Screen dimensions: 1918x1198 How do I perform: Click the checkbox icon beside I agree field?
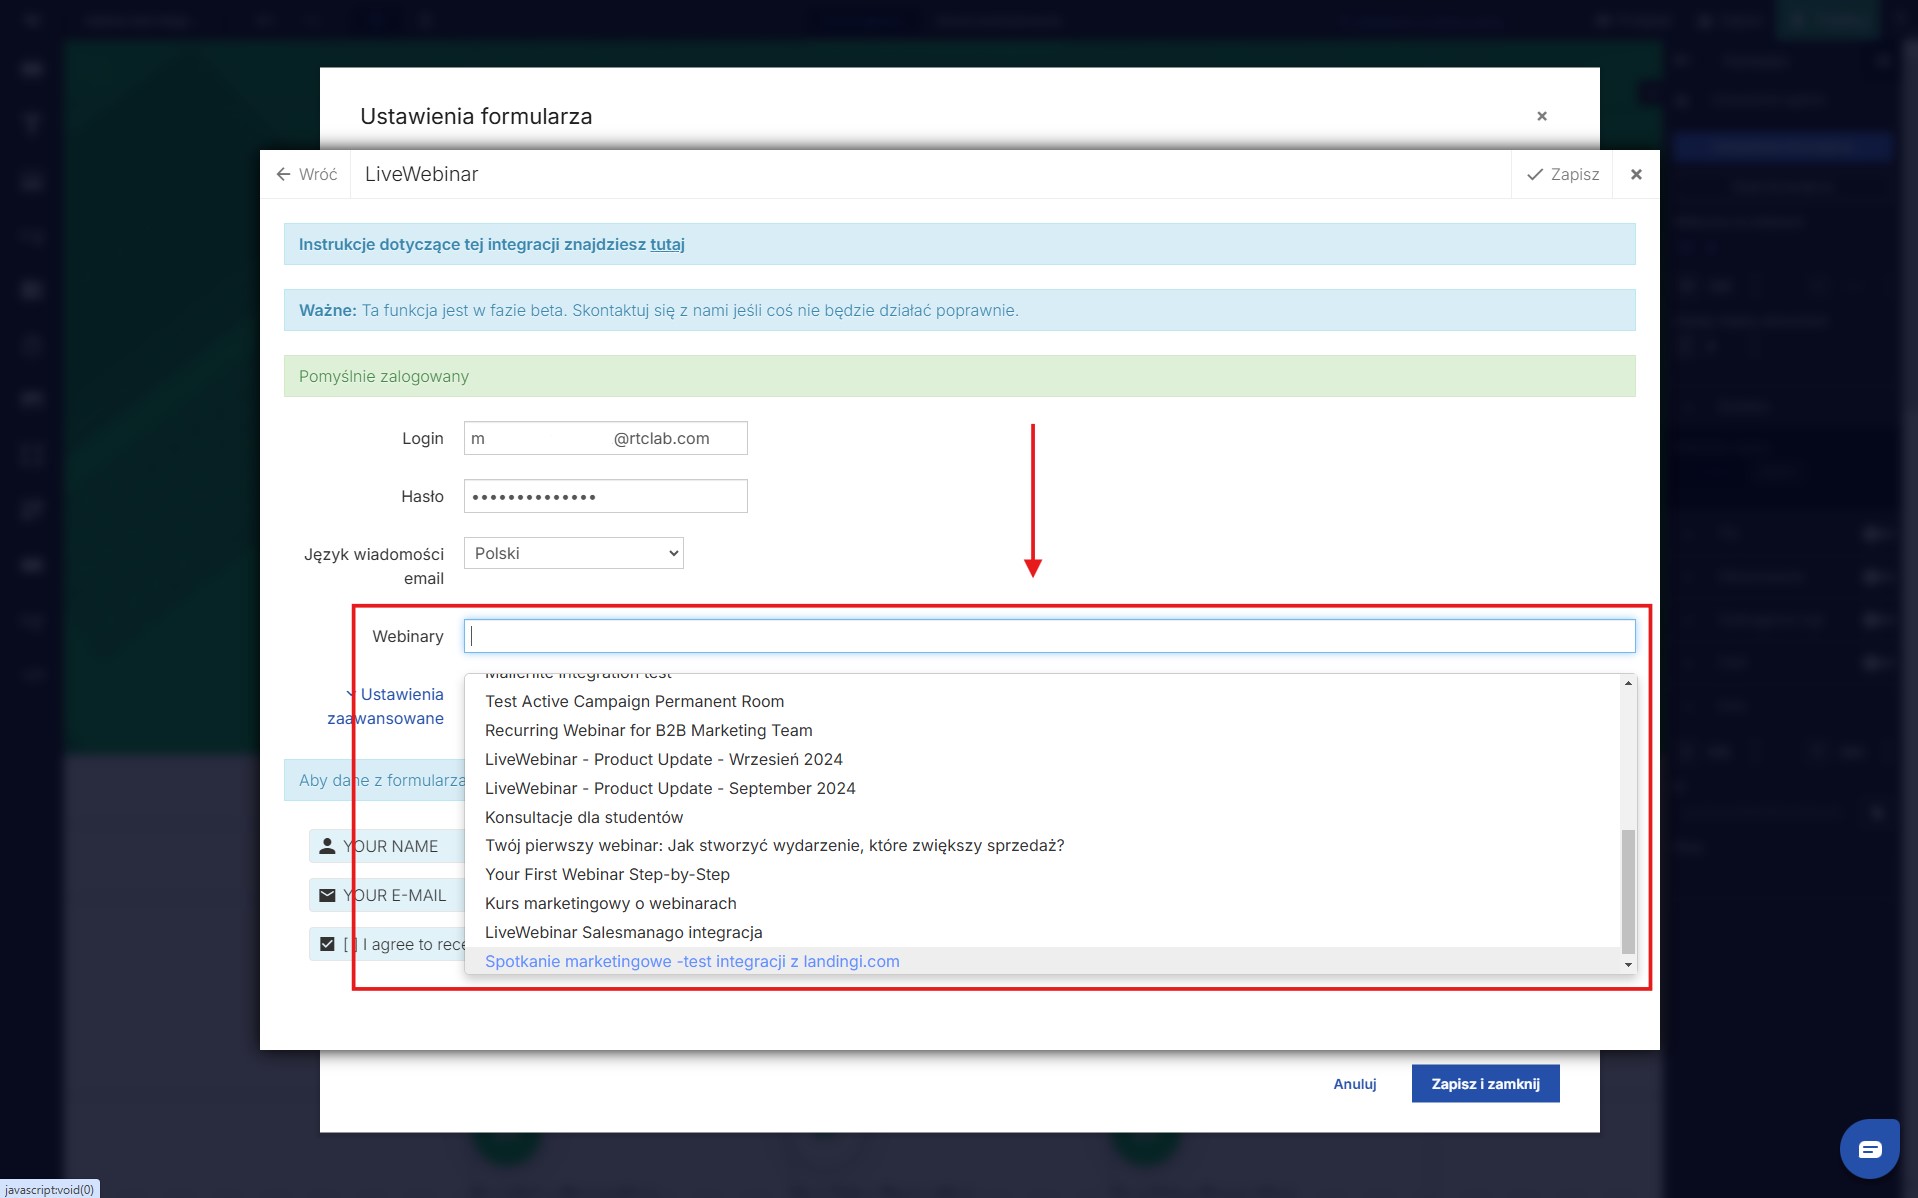click(x=327, y=944)
